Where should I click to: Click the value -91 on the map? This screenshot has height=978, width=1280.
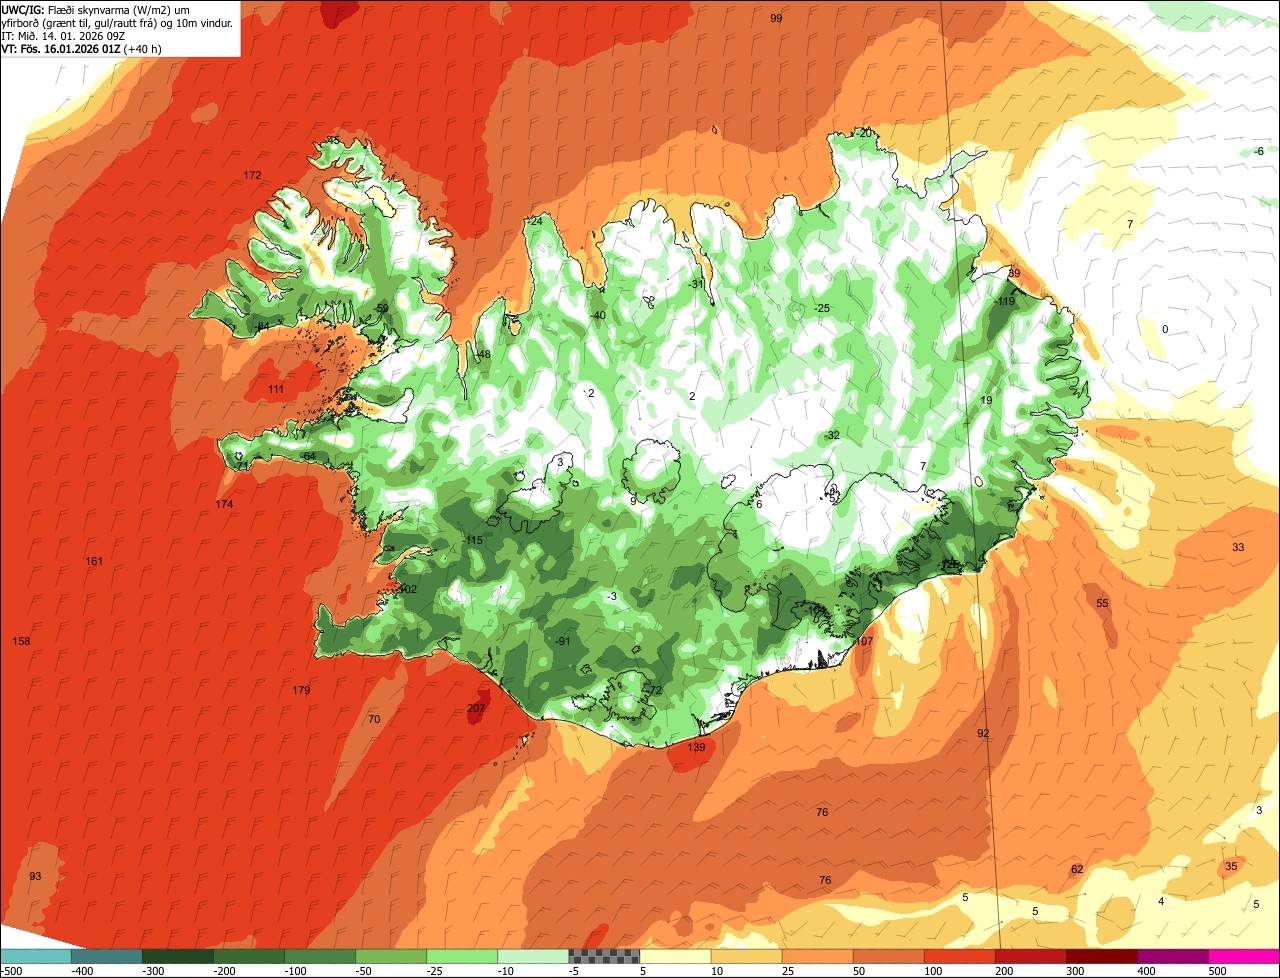[x=563, y=641]
